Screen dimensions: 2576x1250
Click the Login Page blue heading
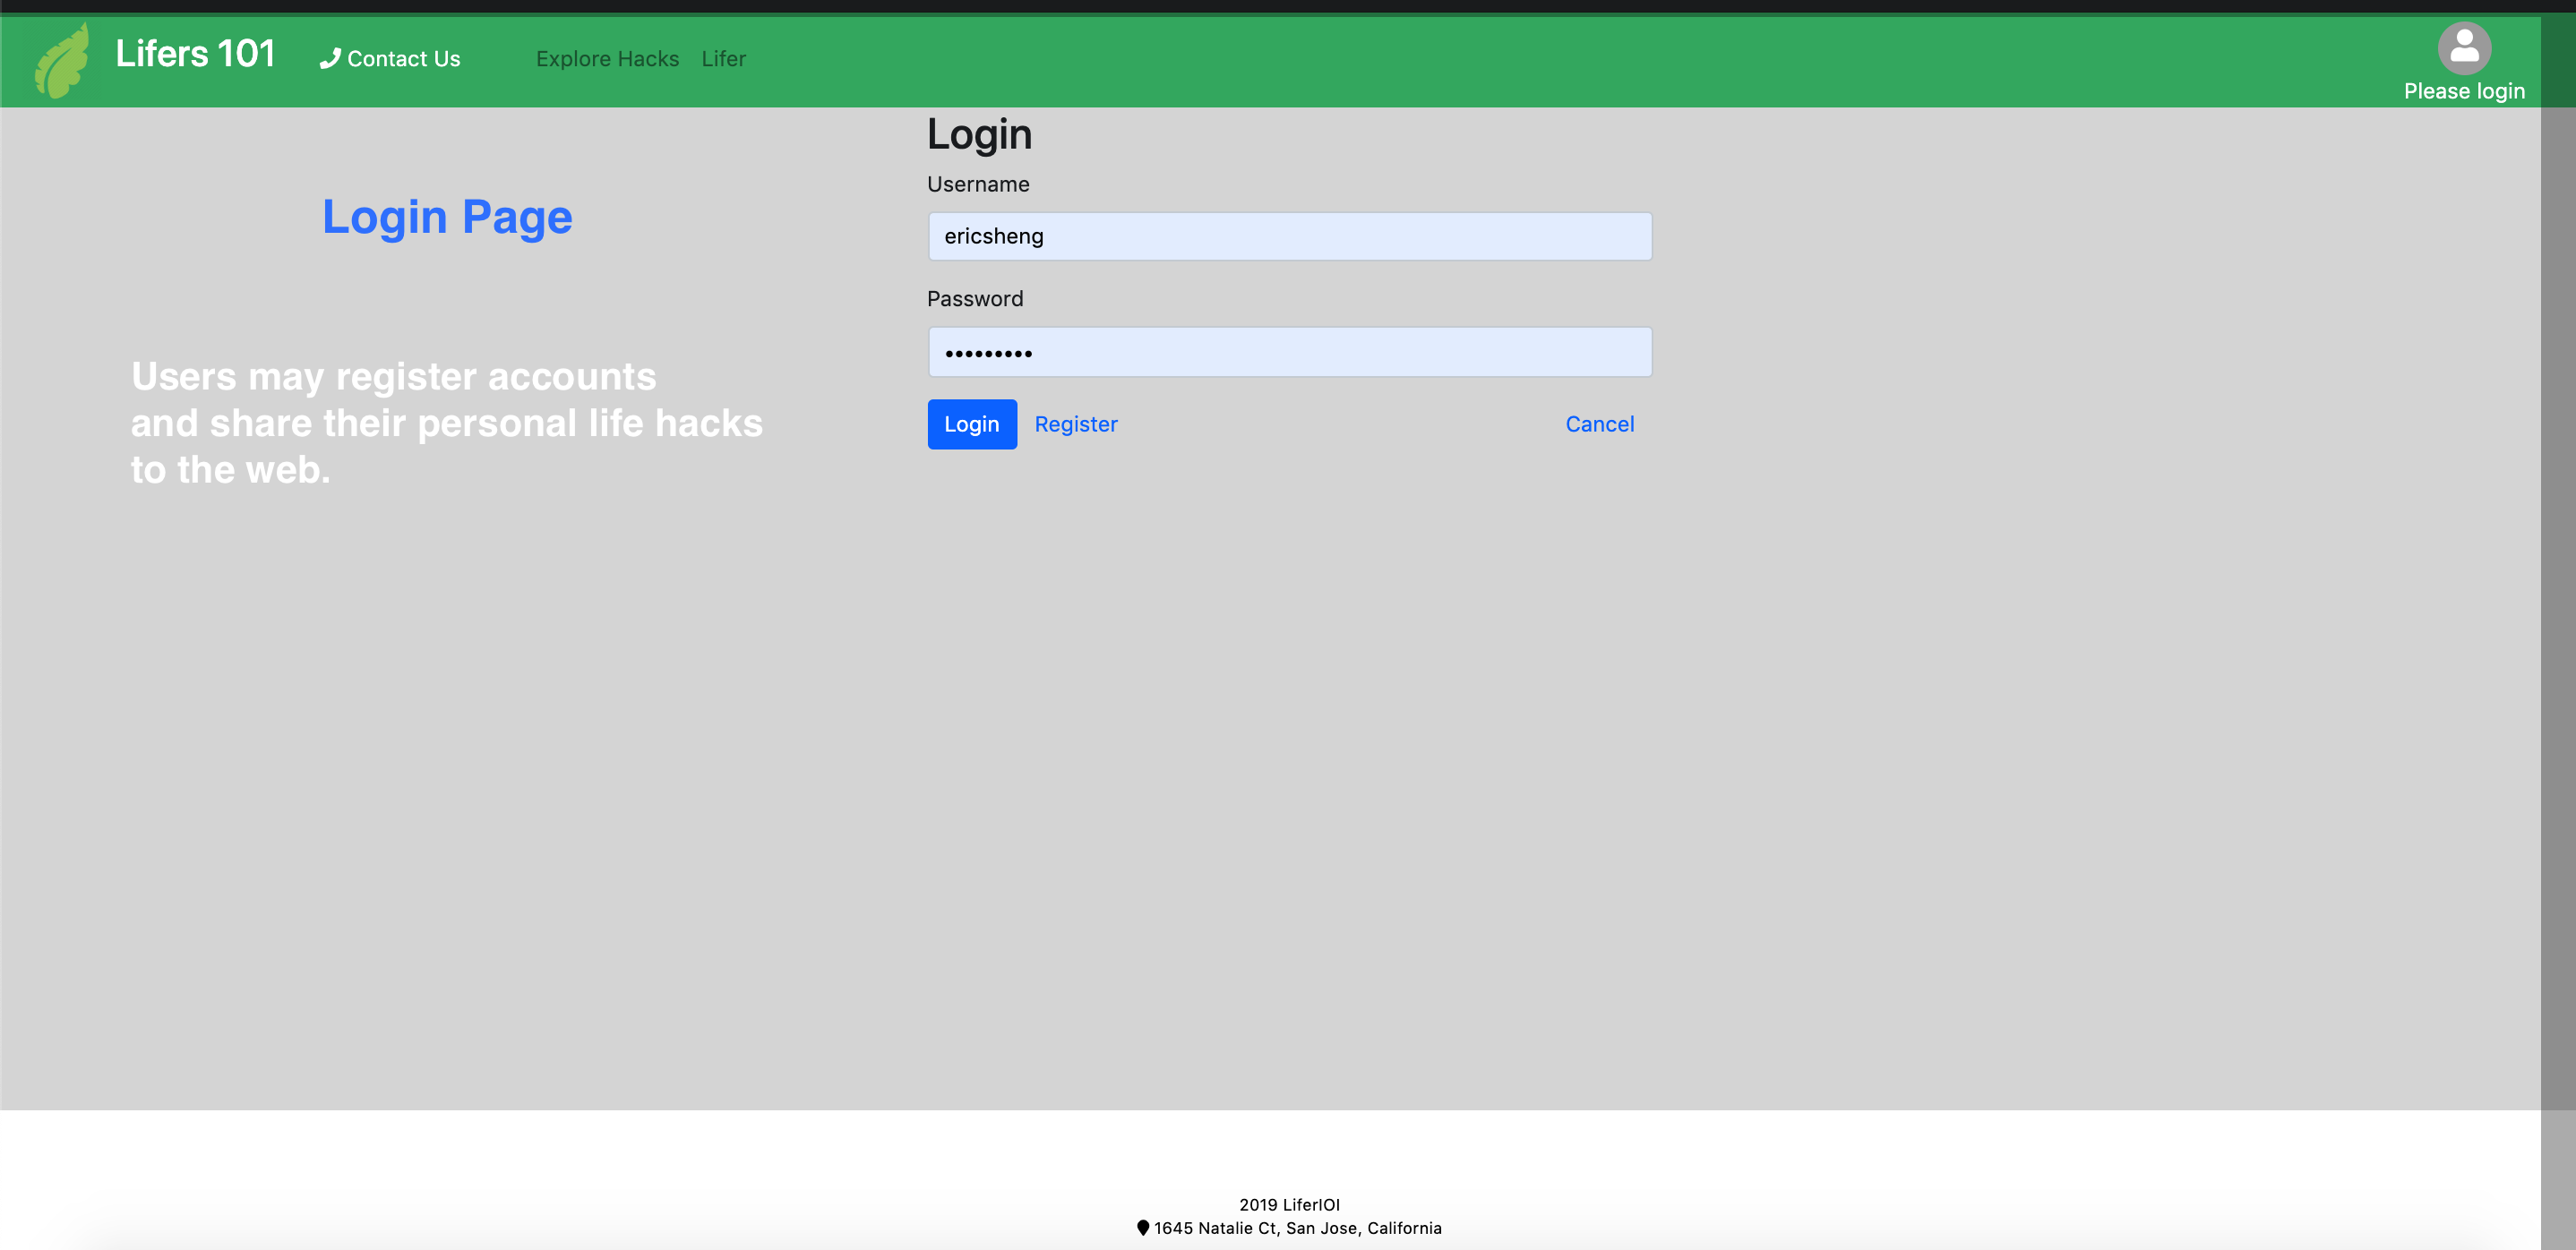click(447, 217)
